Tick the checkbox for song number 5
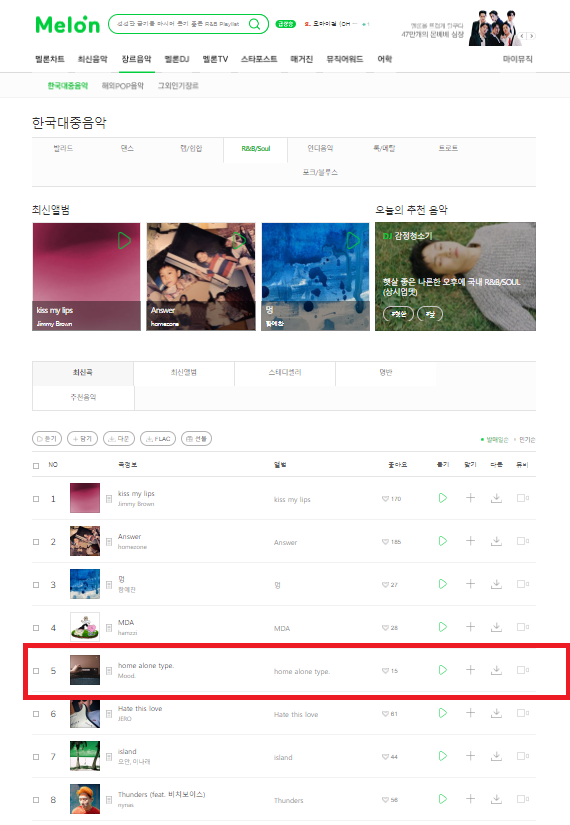Viewport: 570px width, 825px height. click(x=36, y=671)
